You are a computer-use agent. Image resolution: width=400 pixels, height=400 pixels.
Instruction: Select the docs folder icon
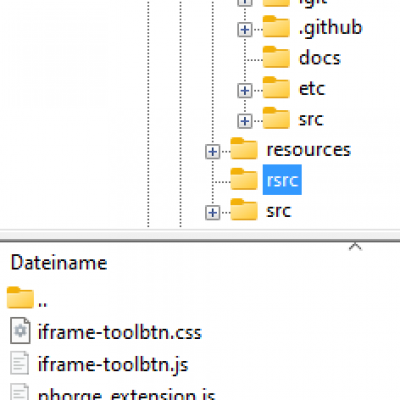(x=276, y=57)
